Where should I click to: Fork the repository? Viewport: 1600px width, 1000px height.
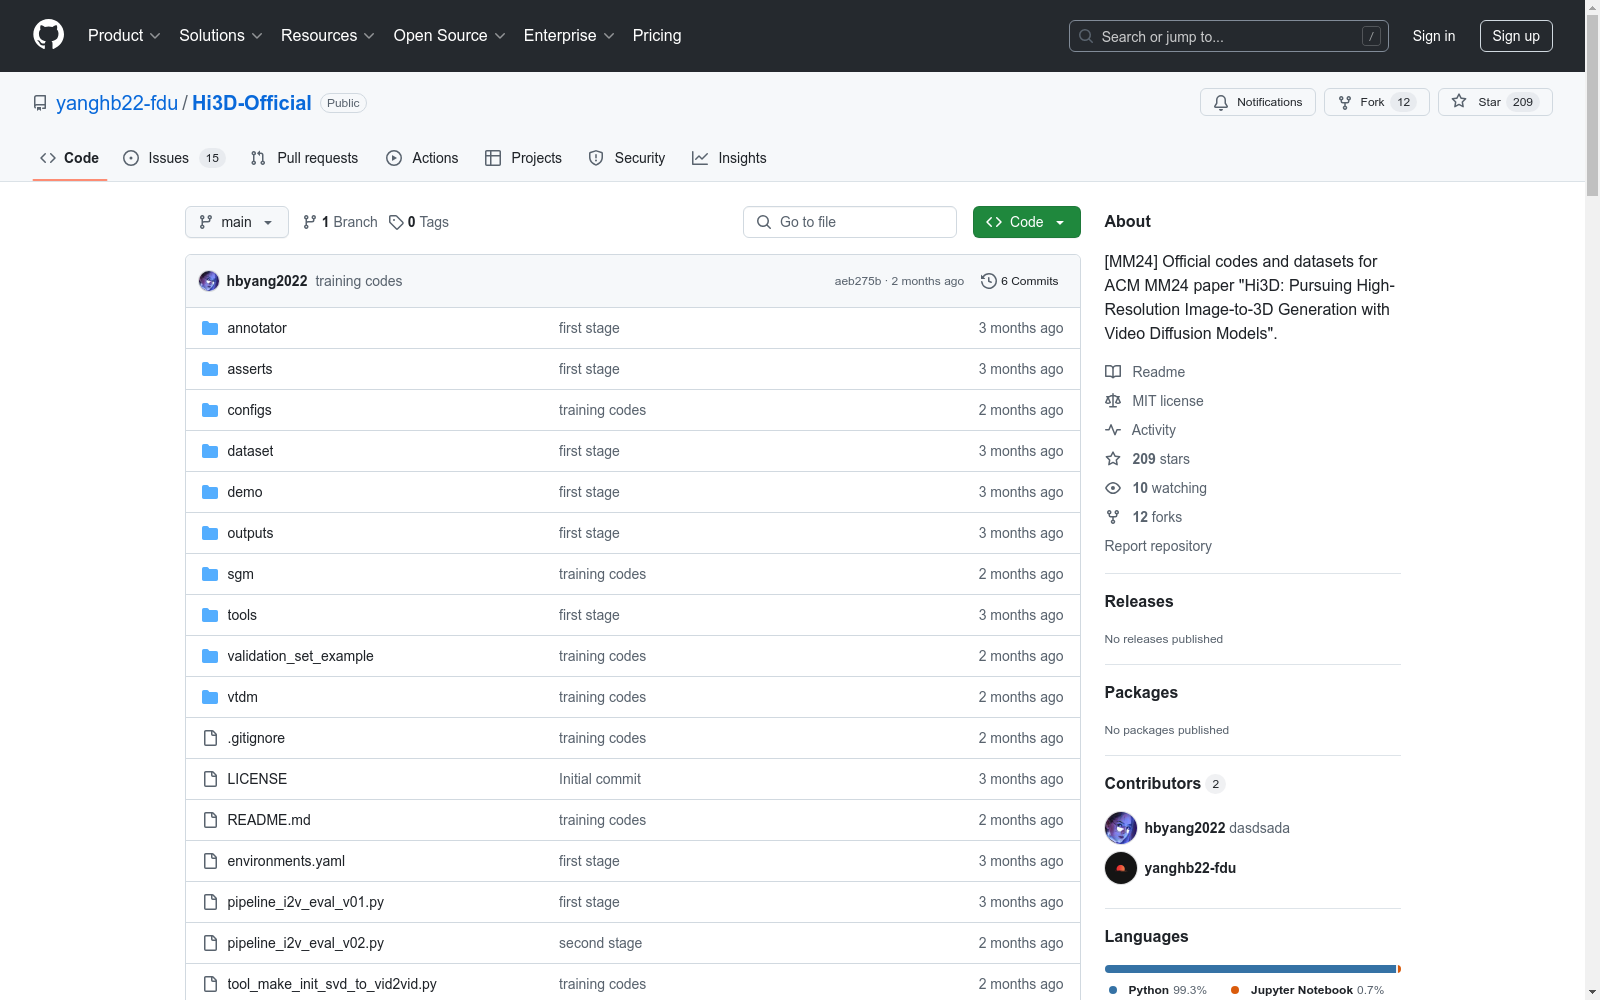(x=1377, y=102)
